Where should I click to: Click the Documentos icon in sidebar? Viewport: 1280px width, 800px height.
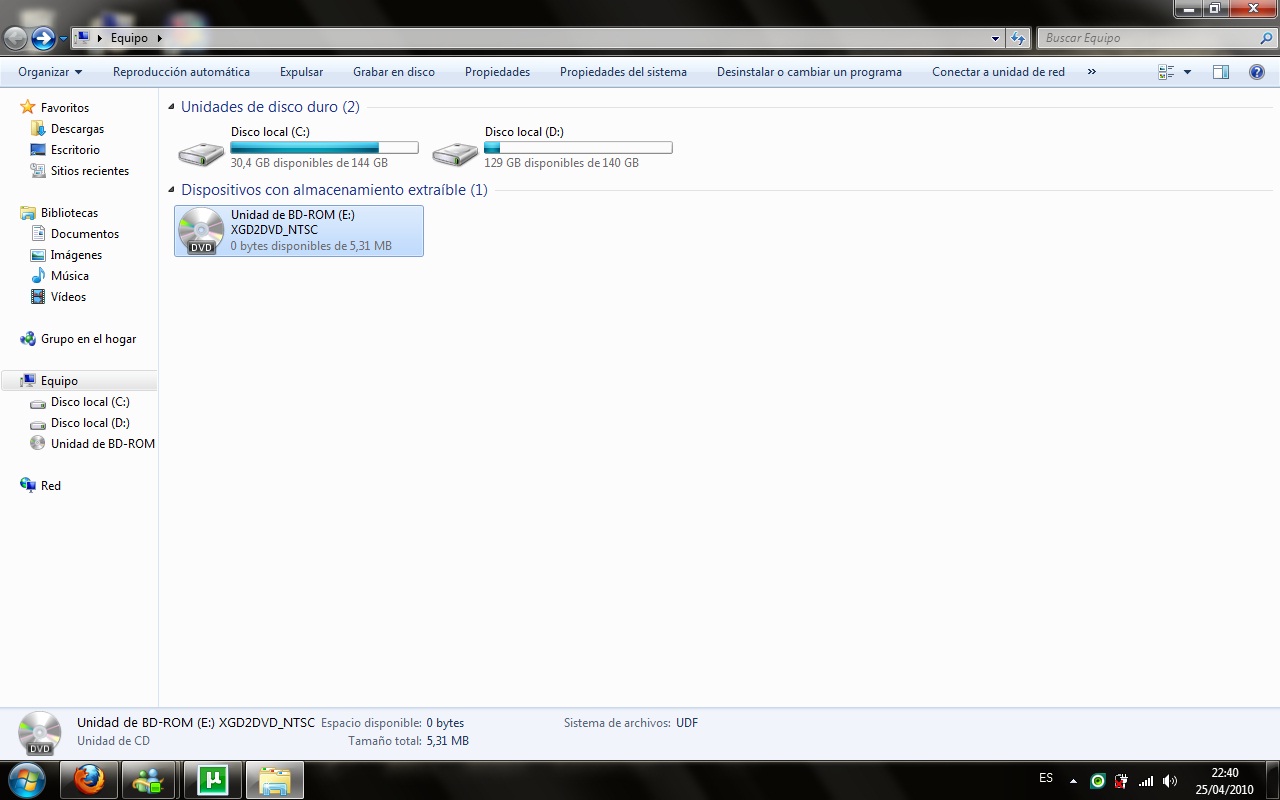coord(38,233)
